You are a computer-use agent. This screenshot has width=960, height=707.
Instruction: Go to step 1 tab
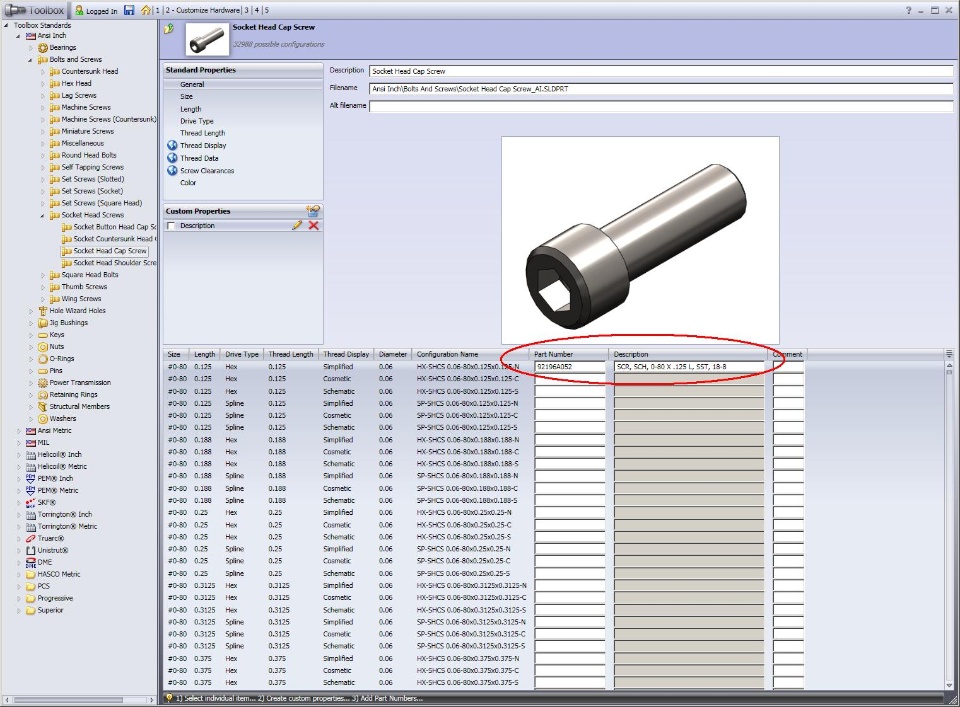[157, 10]
